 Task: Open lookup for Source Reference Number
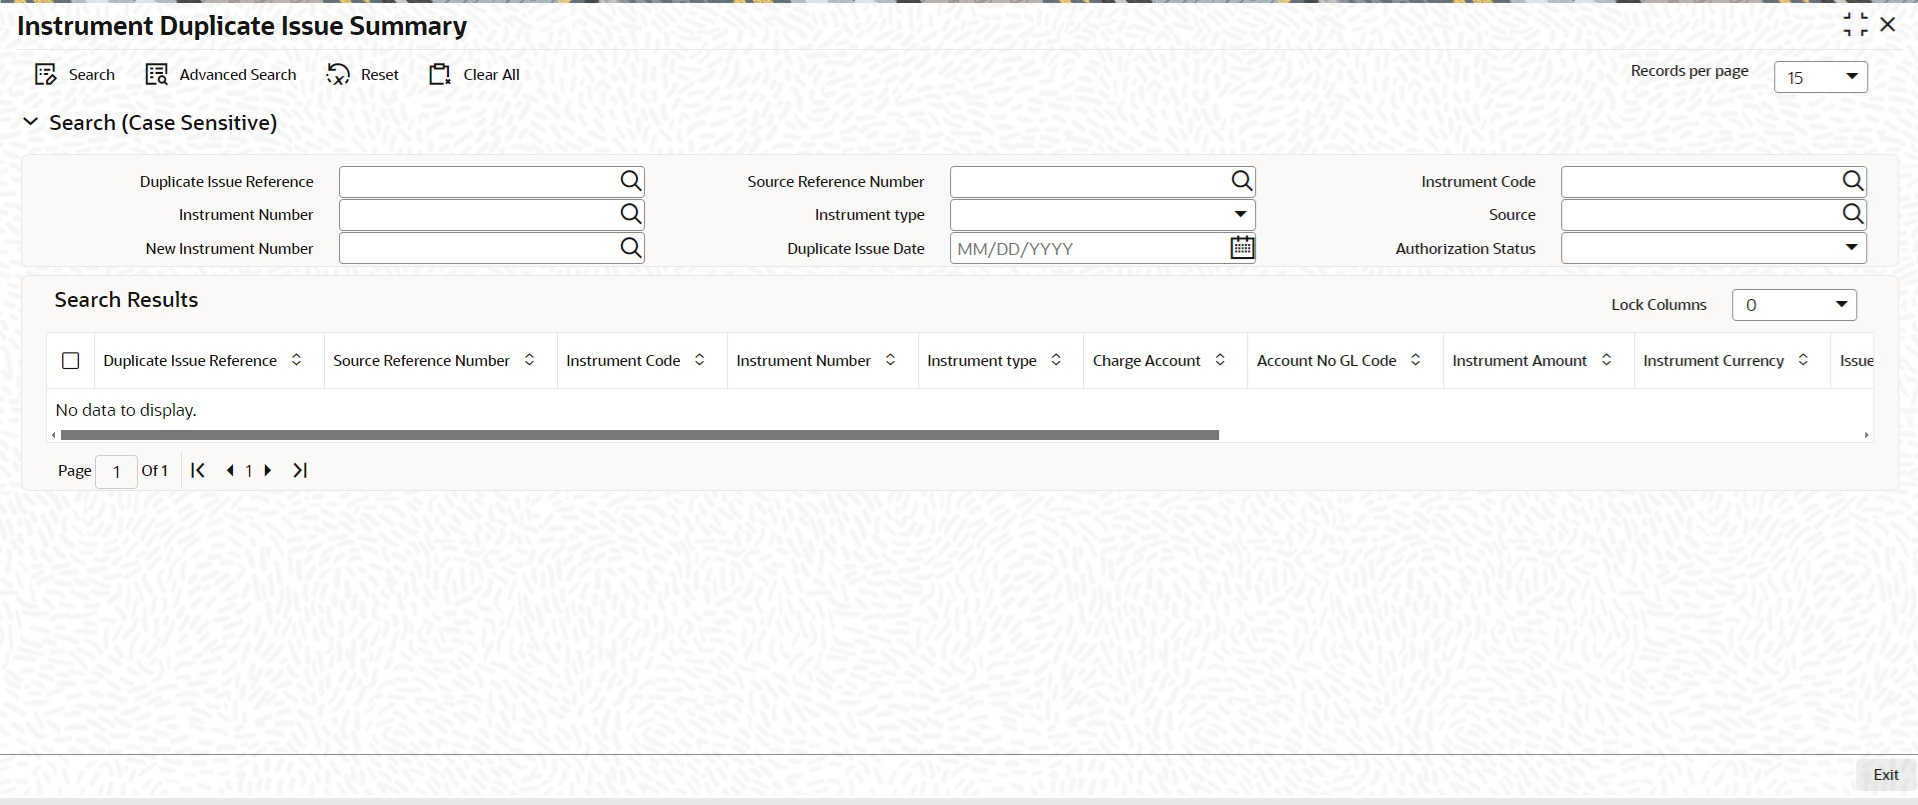coord(1242,181)
